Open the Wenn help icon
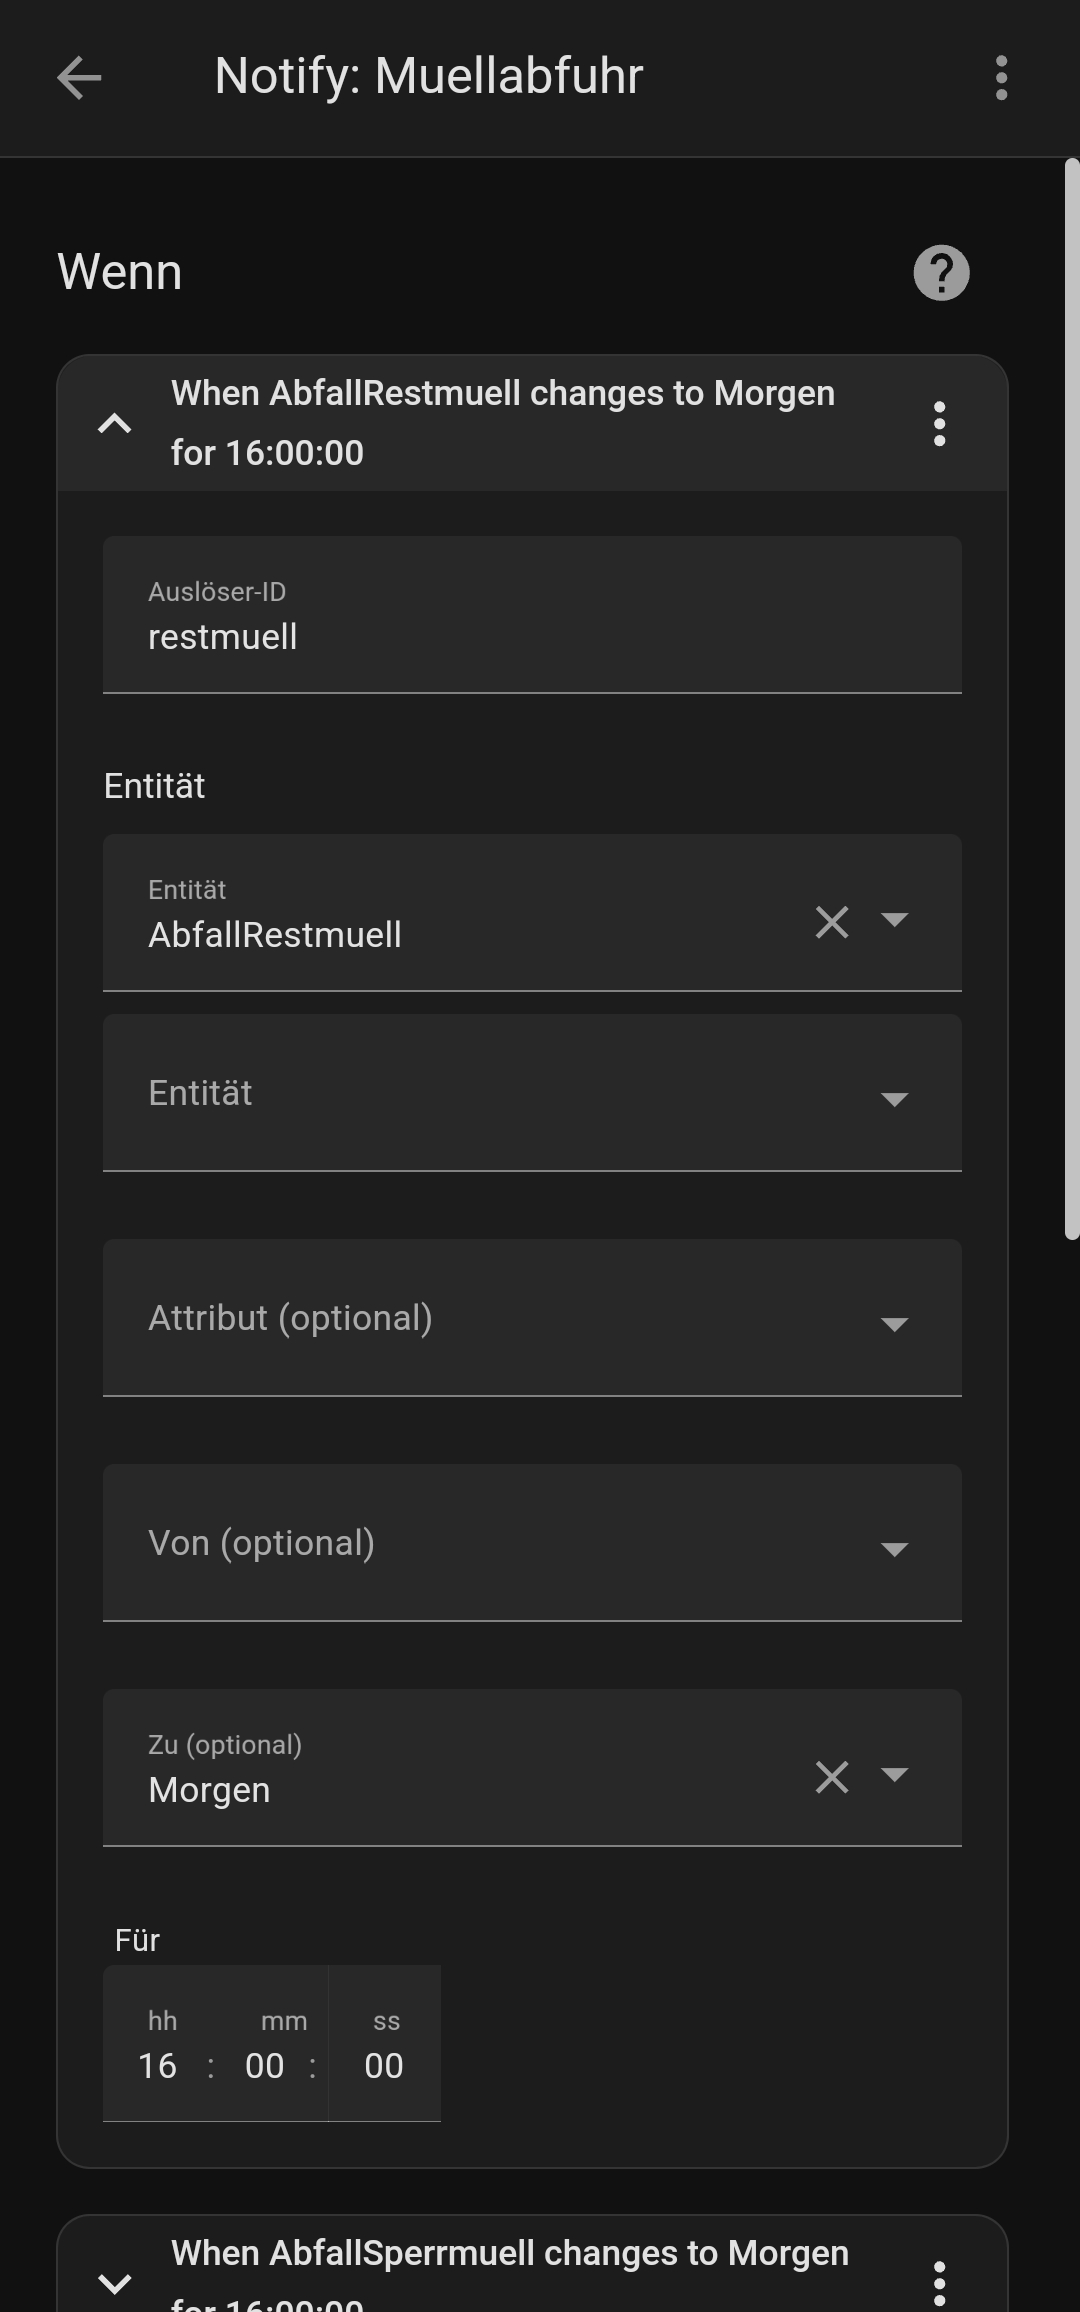This screenshot has width=1080, height=2312. [941, 273]
